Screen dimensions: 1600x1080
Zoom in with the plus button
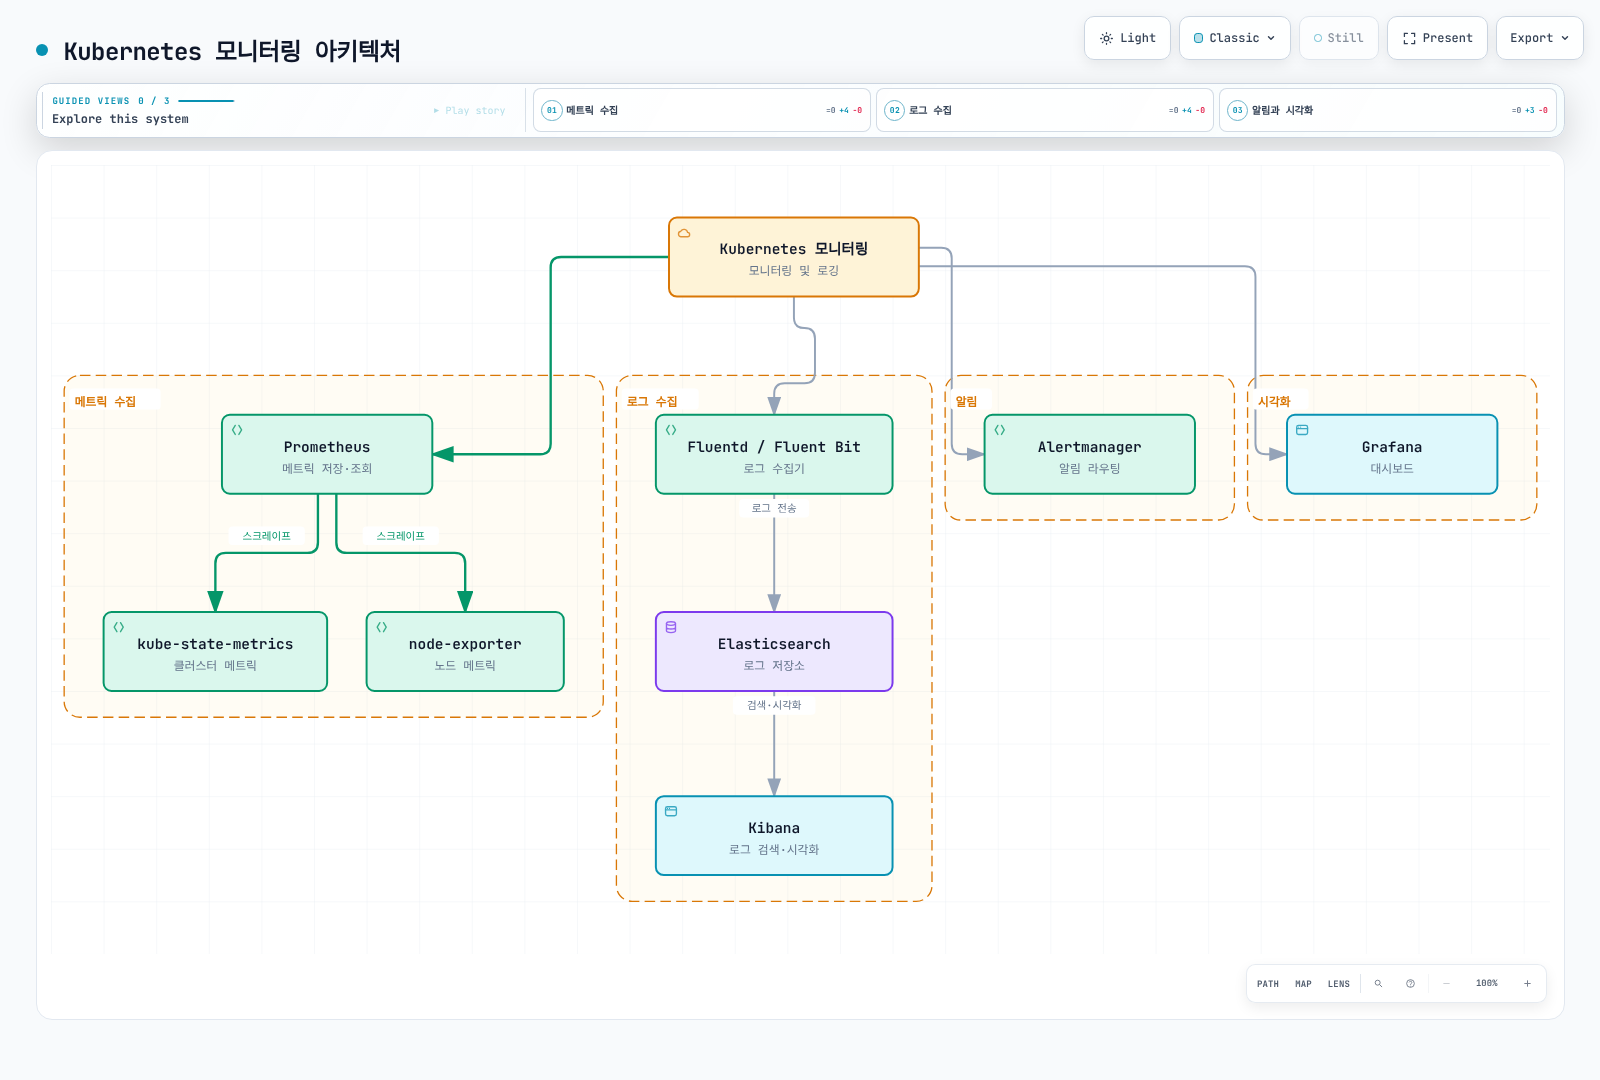(x=1527, y=984)
